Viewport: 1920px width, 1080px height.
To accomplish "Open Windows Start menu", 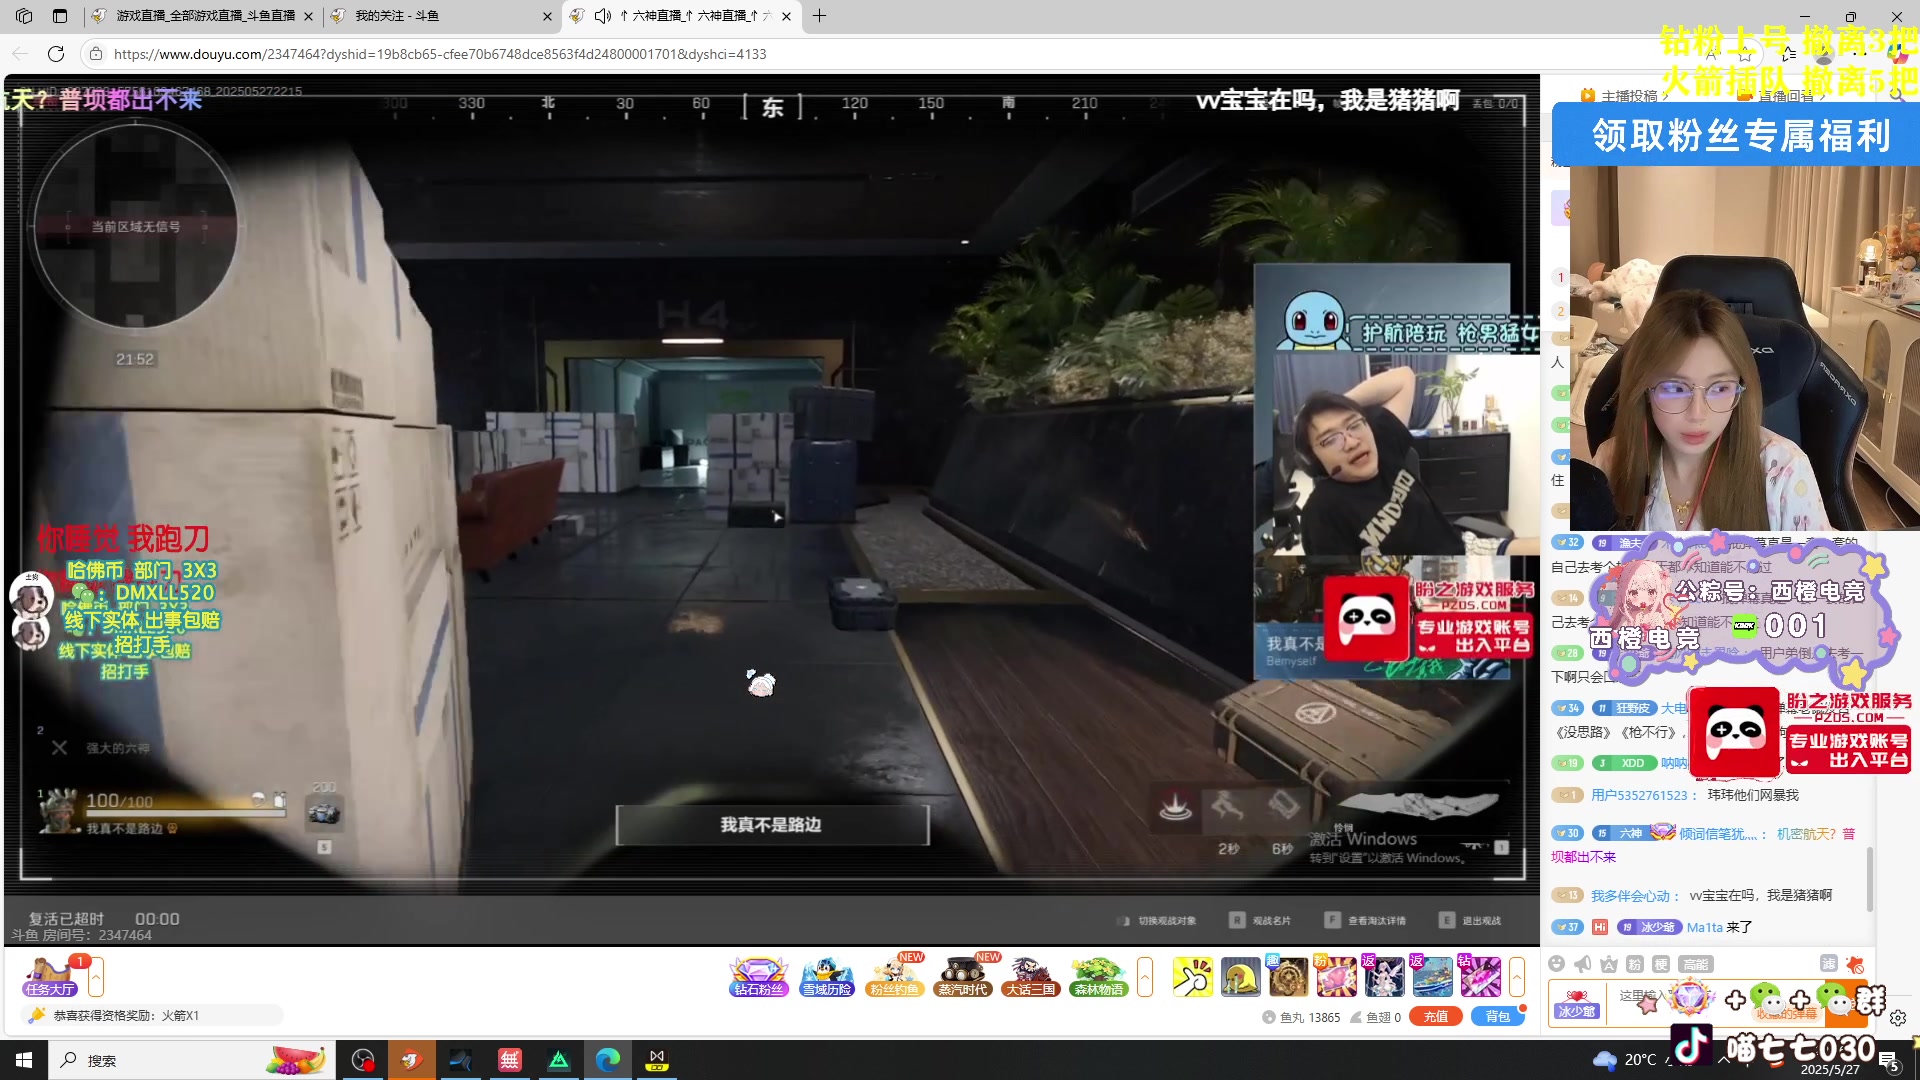I will (24, 1060).
